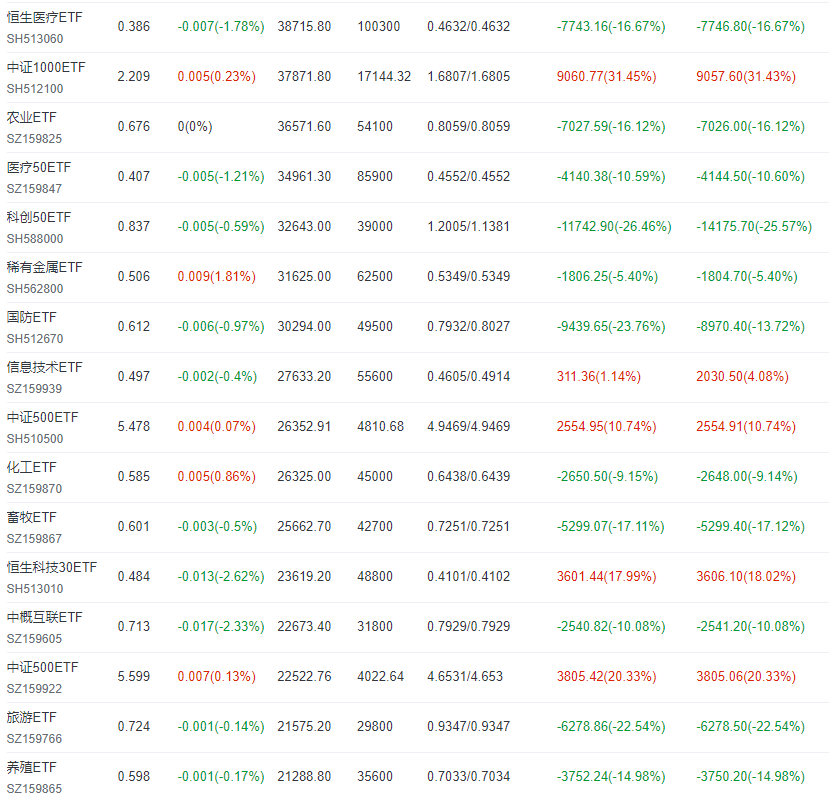
Task: Select profit value 3606.10(18.02%)
Action: [746, 576]
